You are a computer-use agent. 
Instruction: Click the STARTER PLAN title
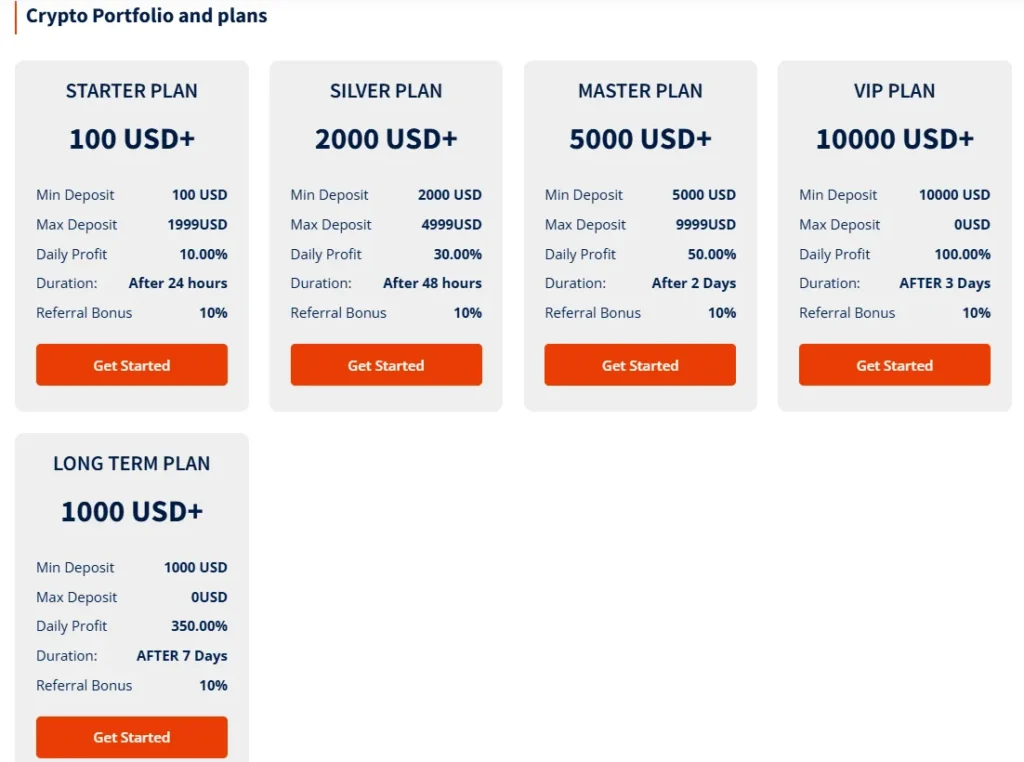point(132,91)
